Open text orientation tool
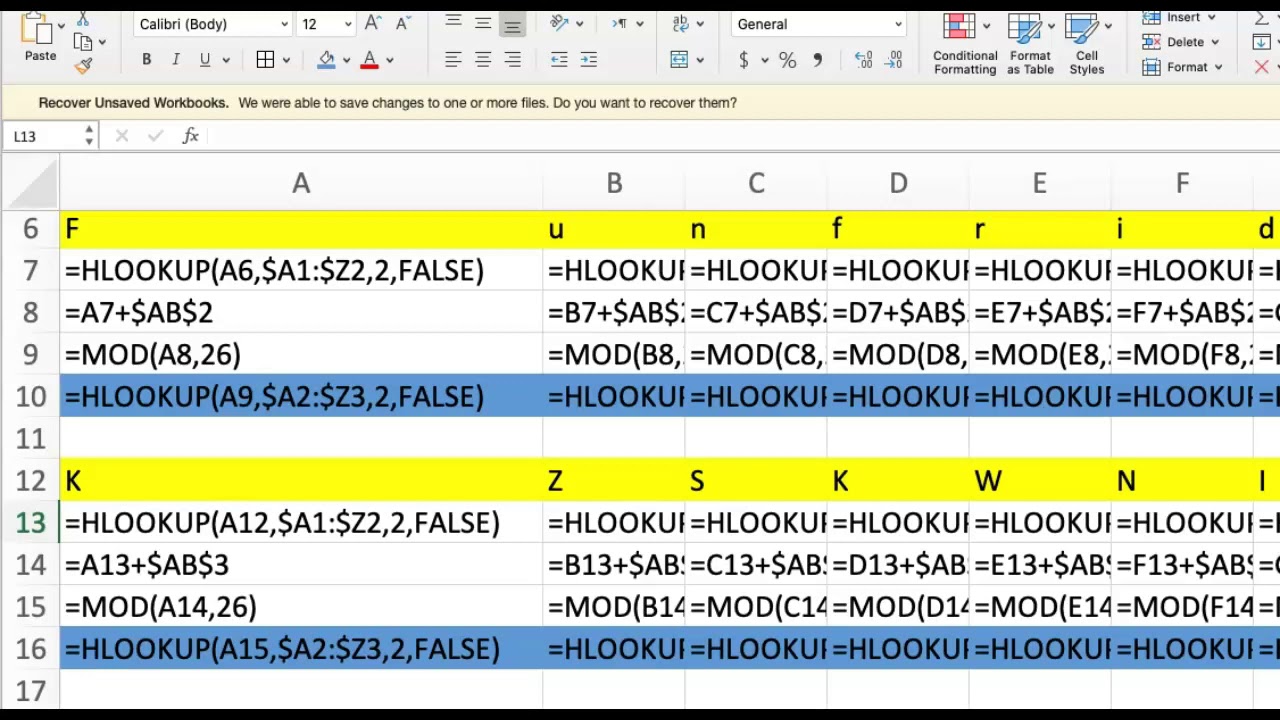The height and width of the screenshot is (720, 1280). coord(559,23)
